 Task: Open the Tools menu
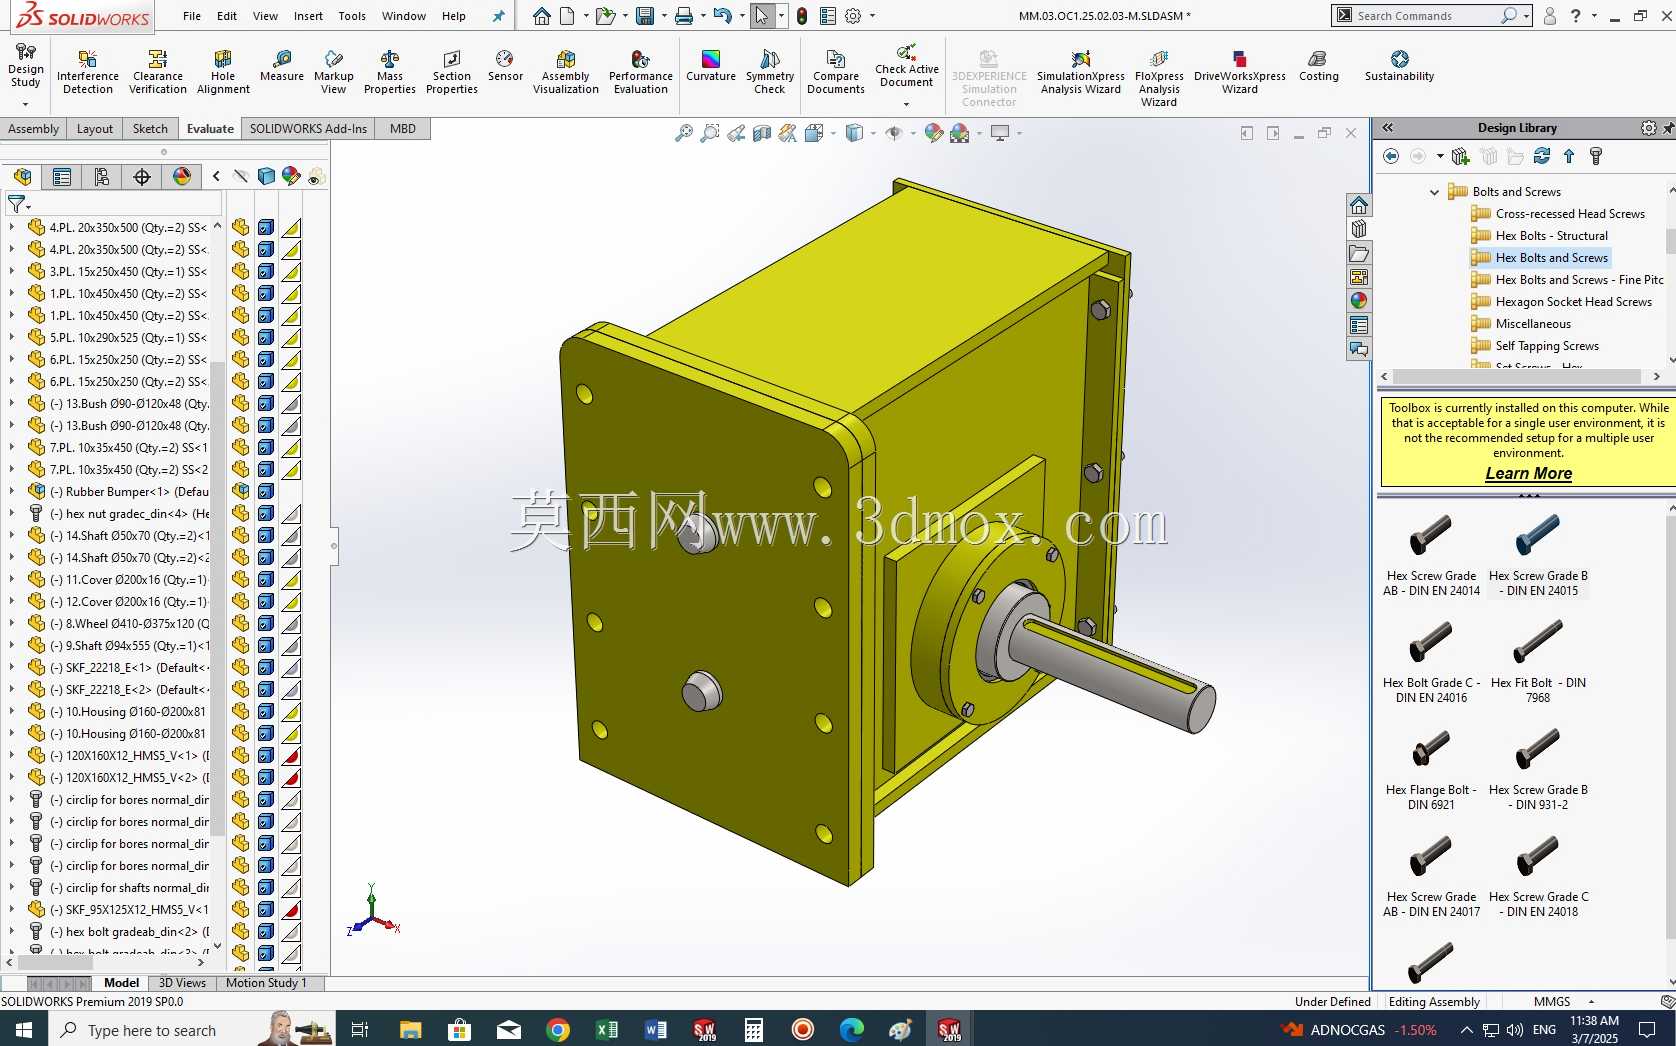point(352,16)
